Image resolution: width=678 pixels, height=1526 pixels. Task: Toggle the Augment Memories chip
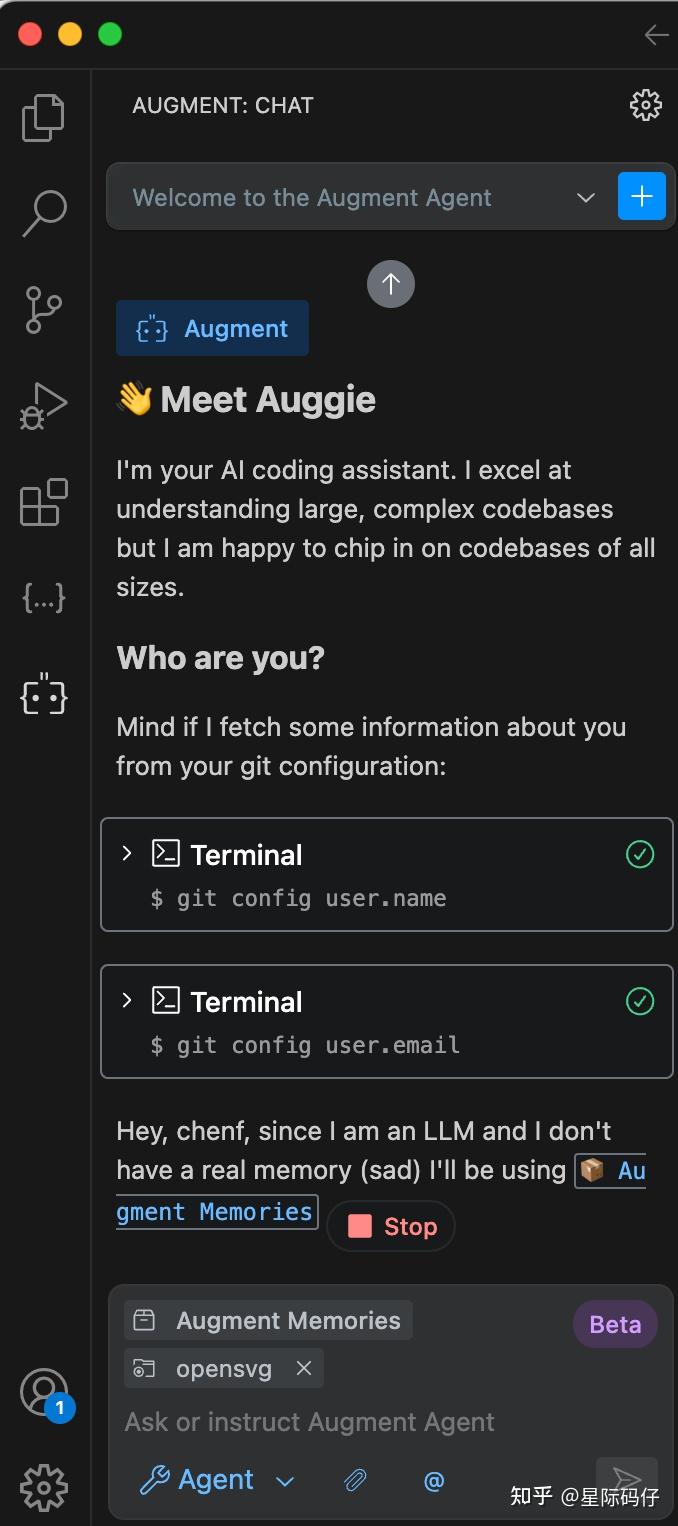tap(267, 1319)
